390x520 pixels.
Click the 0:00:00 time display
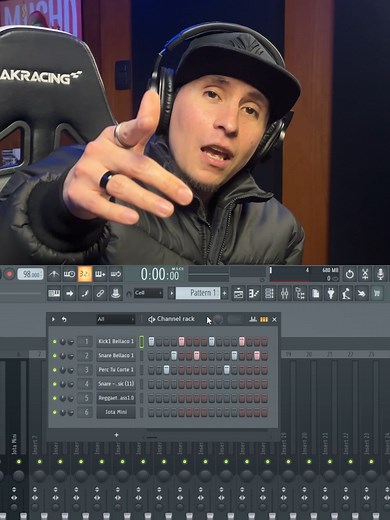(160, 274)
